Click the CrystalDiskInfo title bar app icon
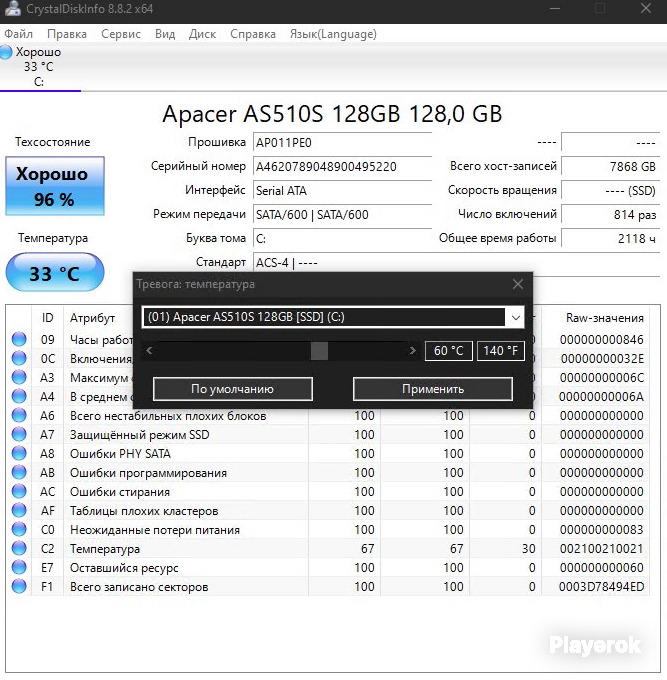 tap(12, 9)
